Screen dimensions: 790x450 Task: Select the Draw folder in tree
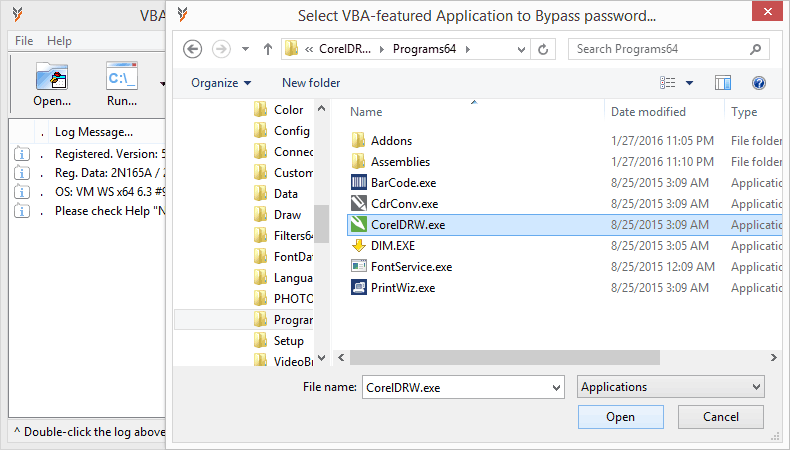click(x=287, y=215)
